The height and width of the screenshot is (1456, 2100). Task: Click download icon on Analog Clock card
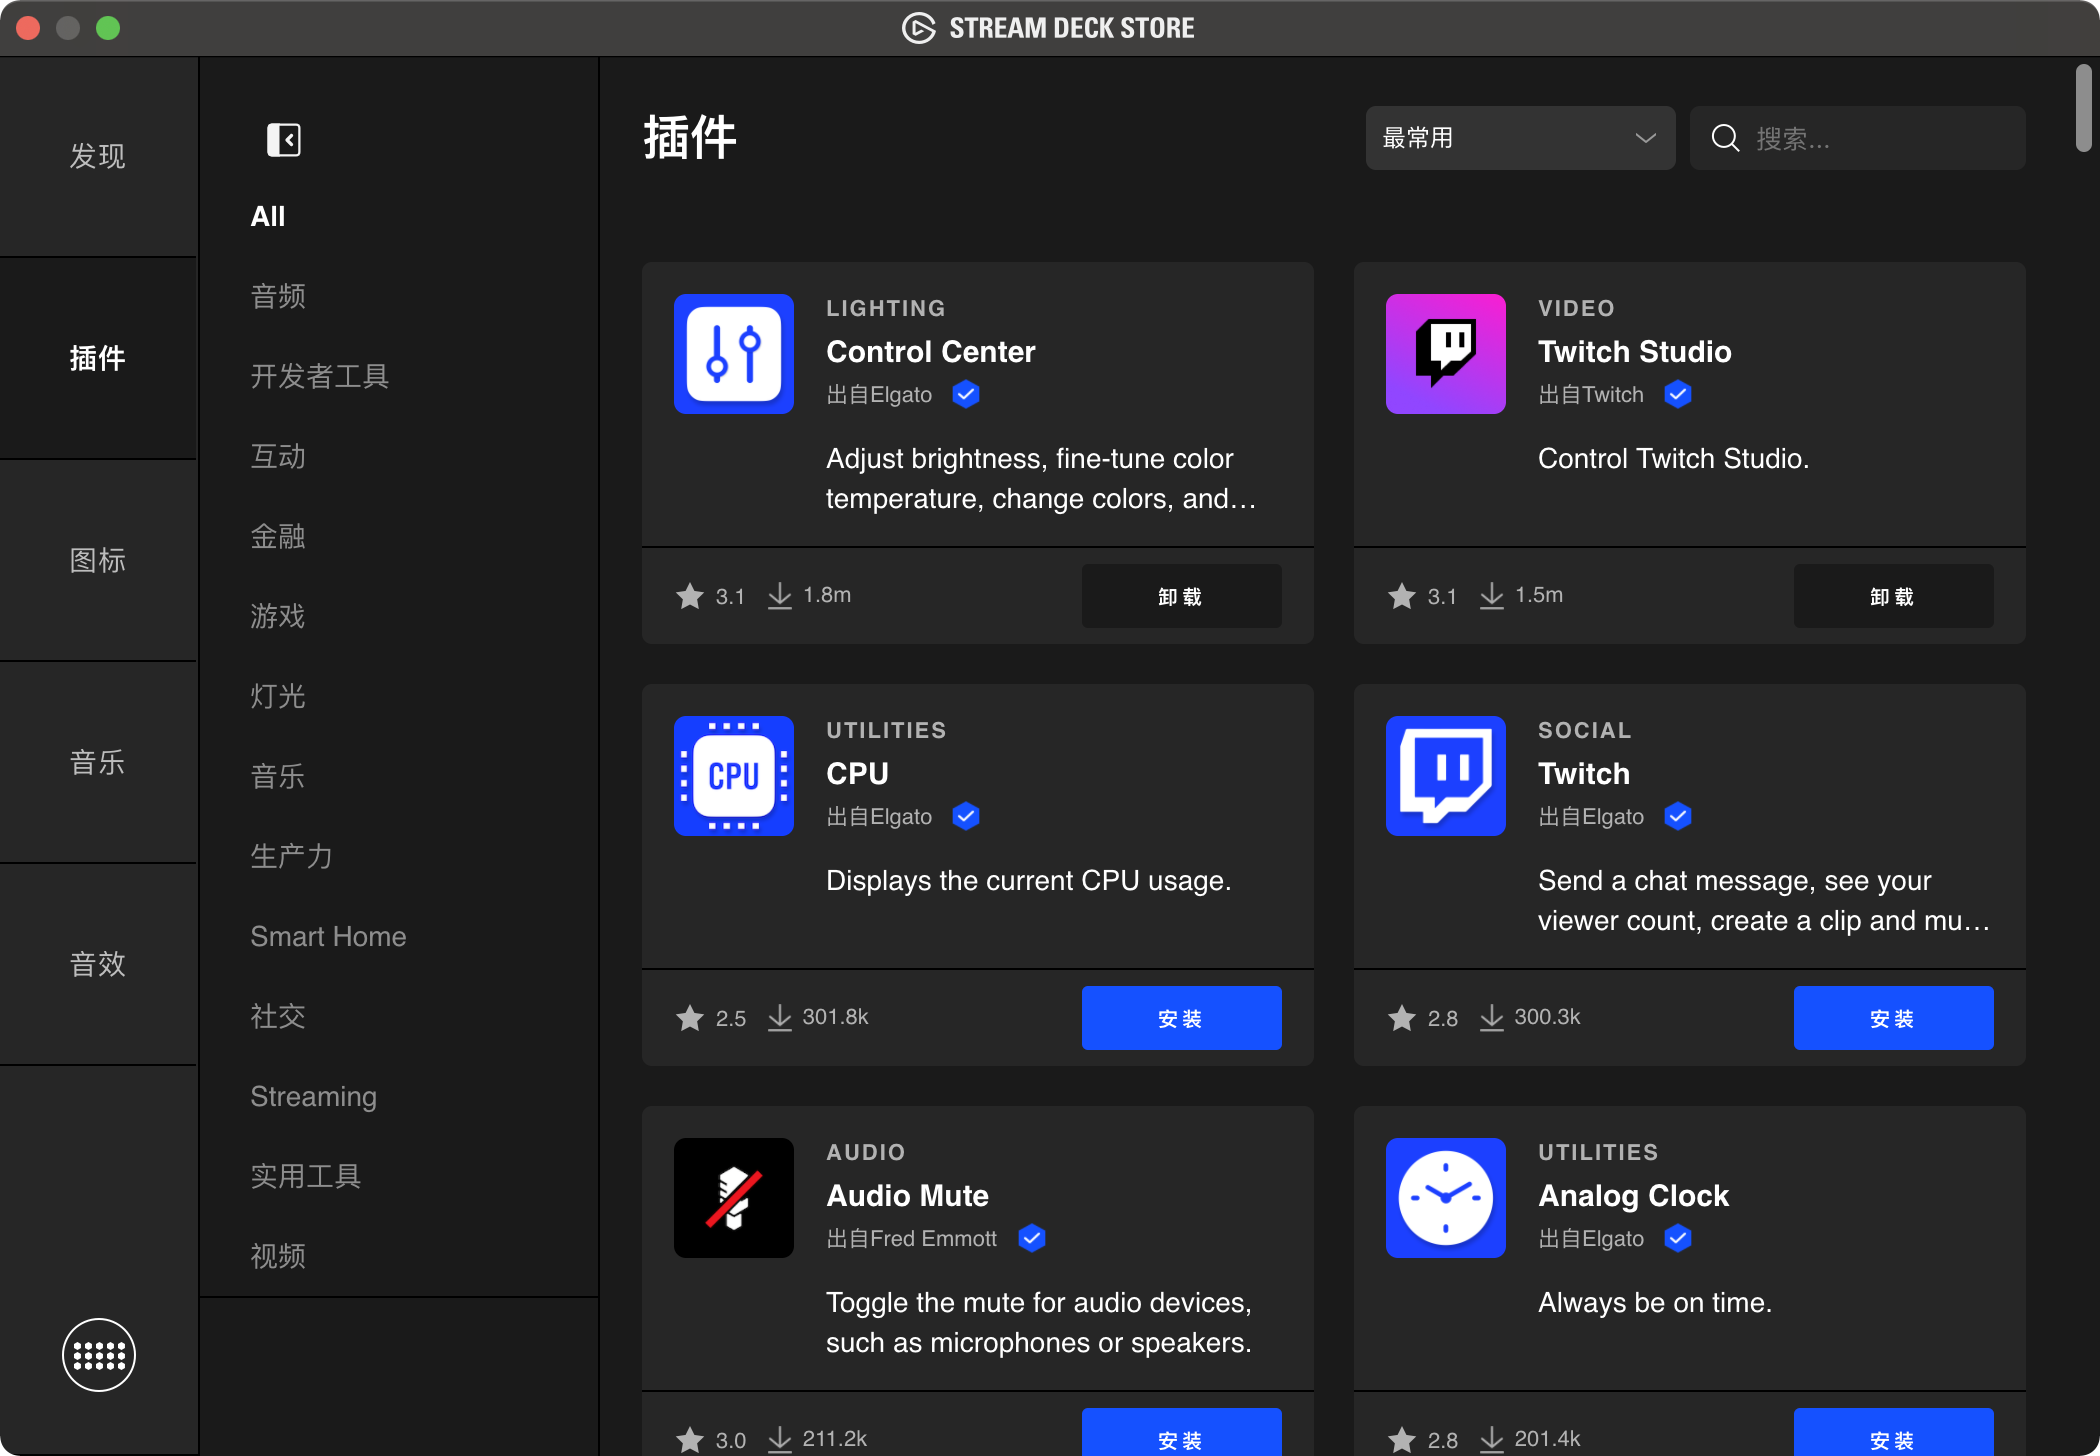[x=1492, y=1439]
